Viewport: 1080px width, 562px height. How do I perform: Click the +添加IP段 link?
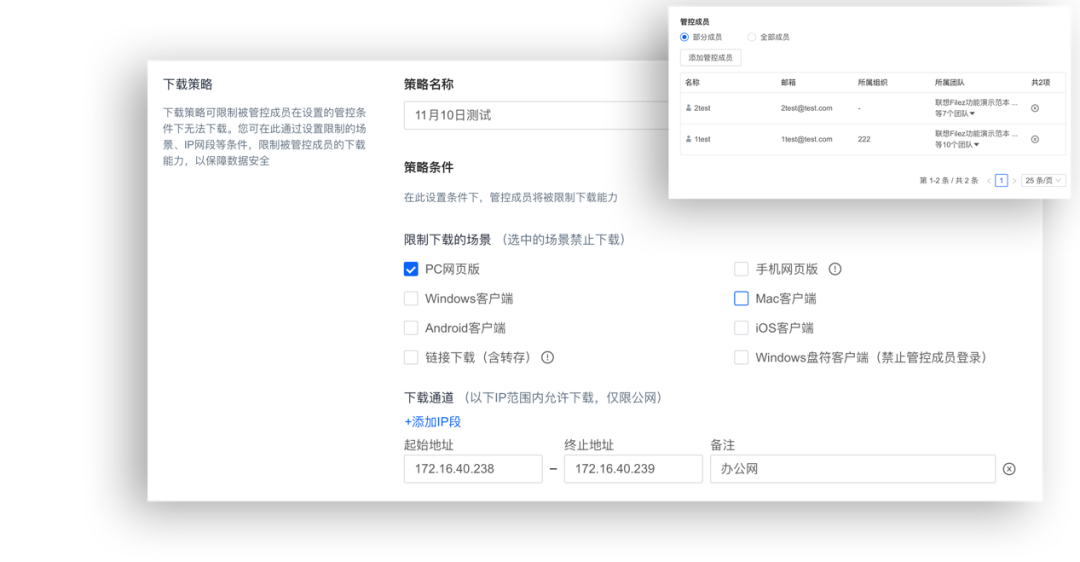point(433,422)
